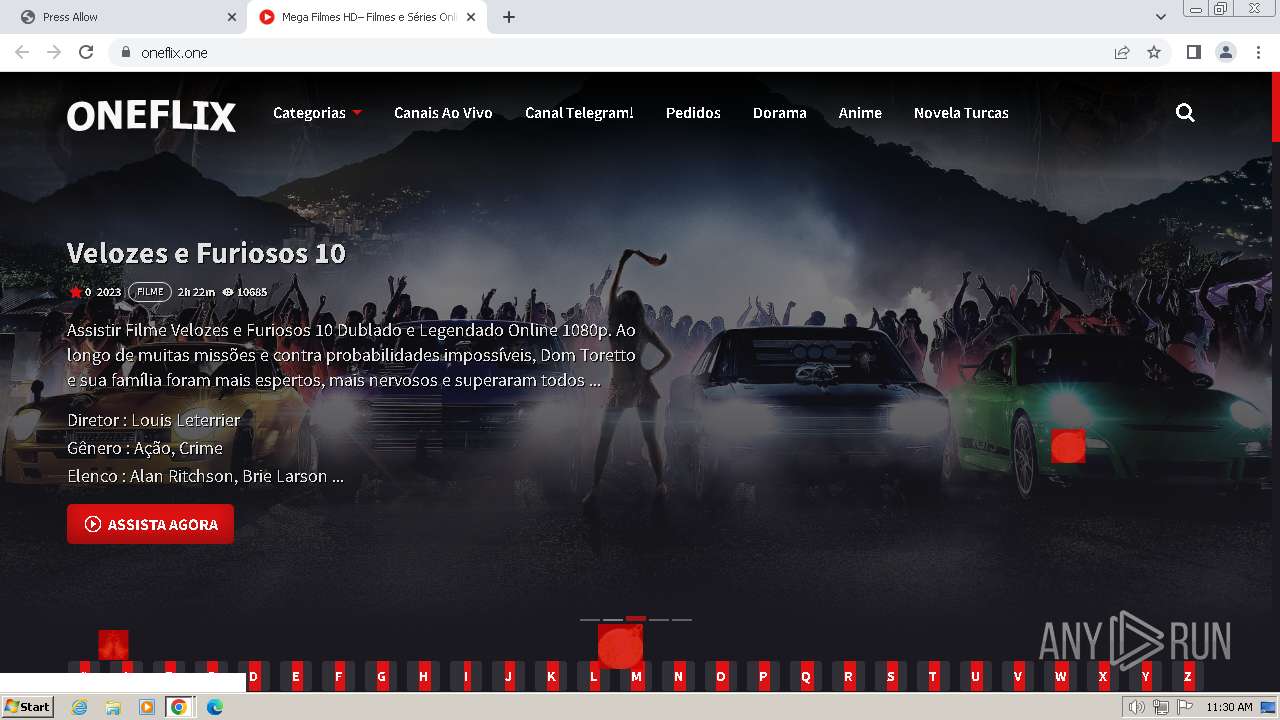Open the search icon in Oneflix header

pos(1185,113)
